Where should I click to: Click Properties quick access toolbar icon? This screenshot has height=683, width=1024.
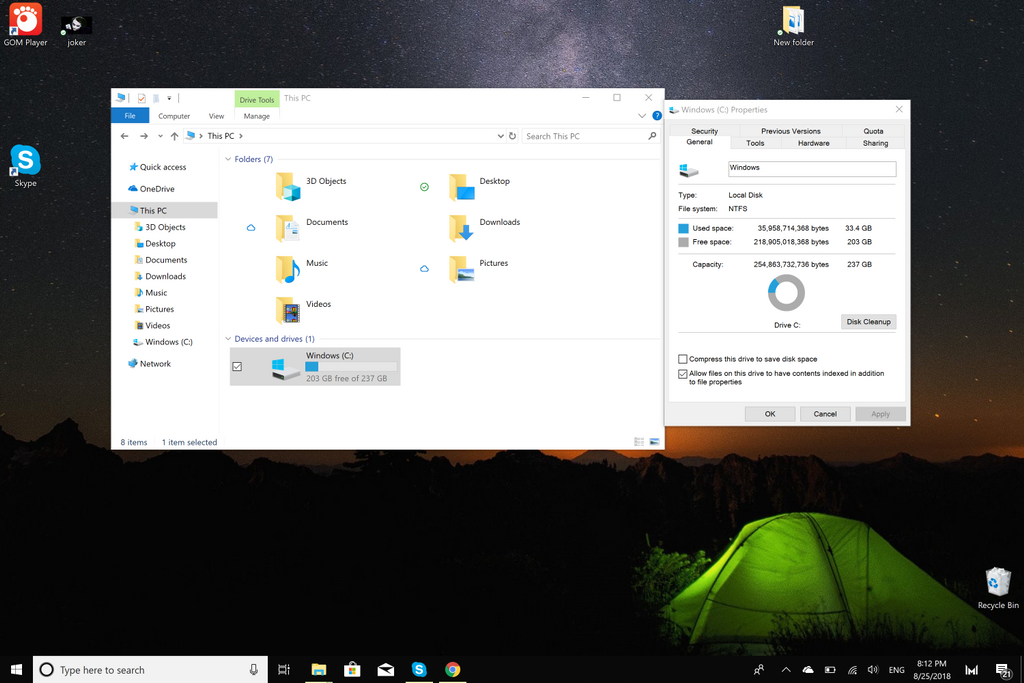pyautogui.click(x=141, y=98)
